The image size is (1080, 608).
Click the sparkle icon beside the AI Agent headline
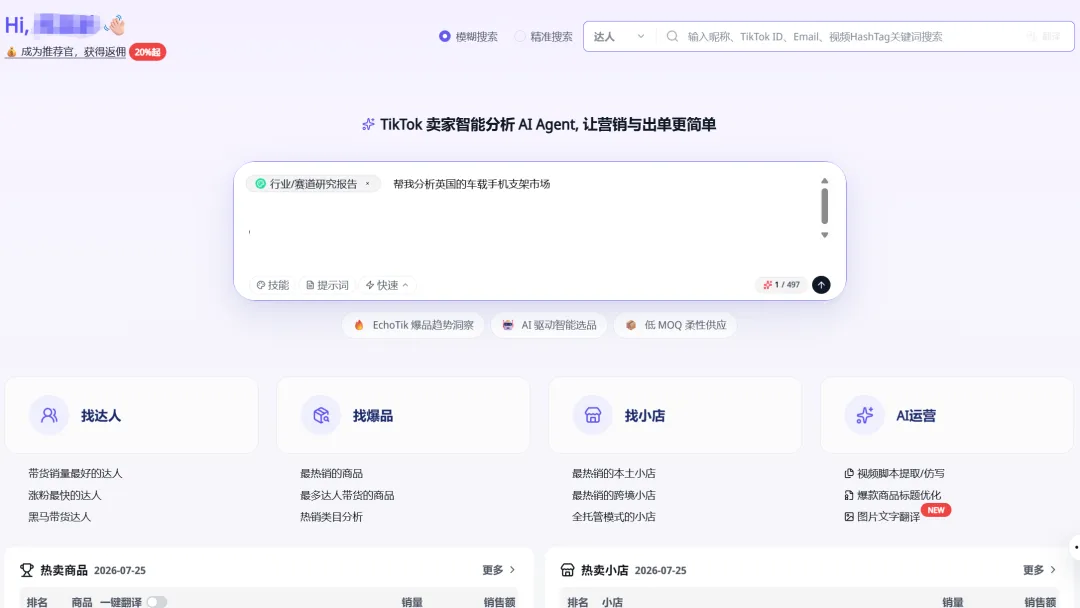click(x=368, y=125)
